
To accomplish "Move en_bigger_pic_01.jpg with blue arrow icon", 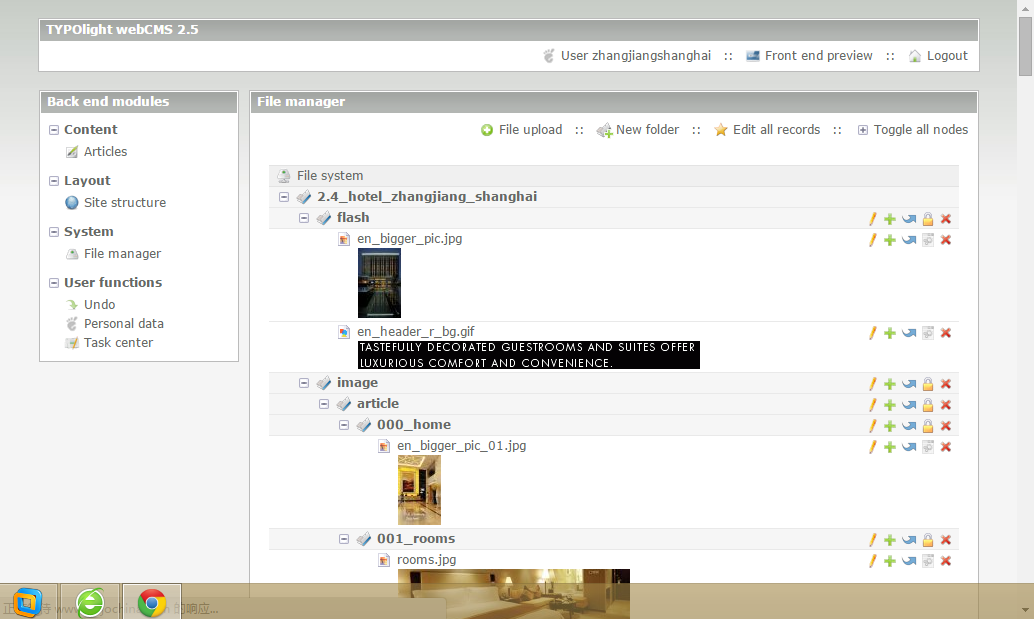I will (x=909, y=447).
